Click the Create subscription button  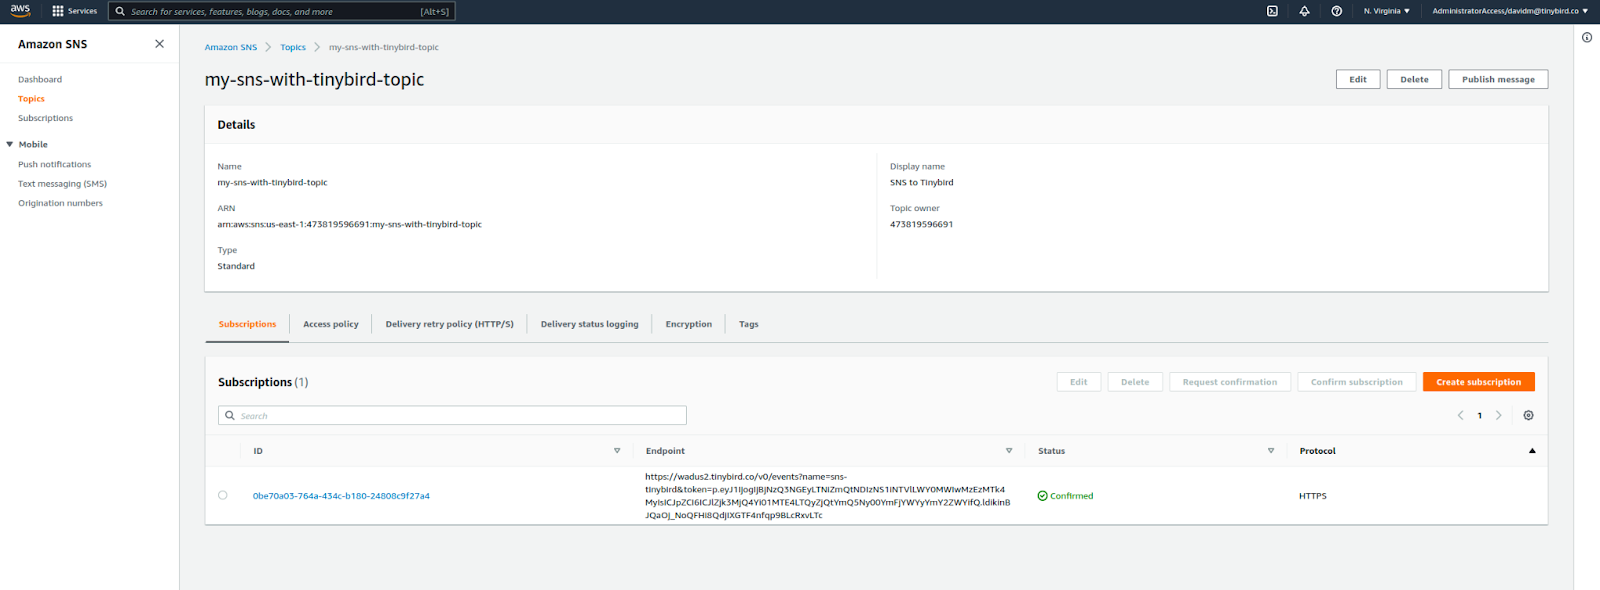click(1478, 382)
